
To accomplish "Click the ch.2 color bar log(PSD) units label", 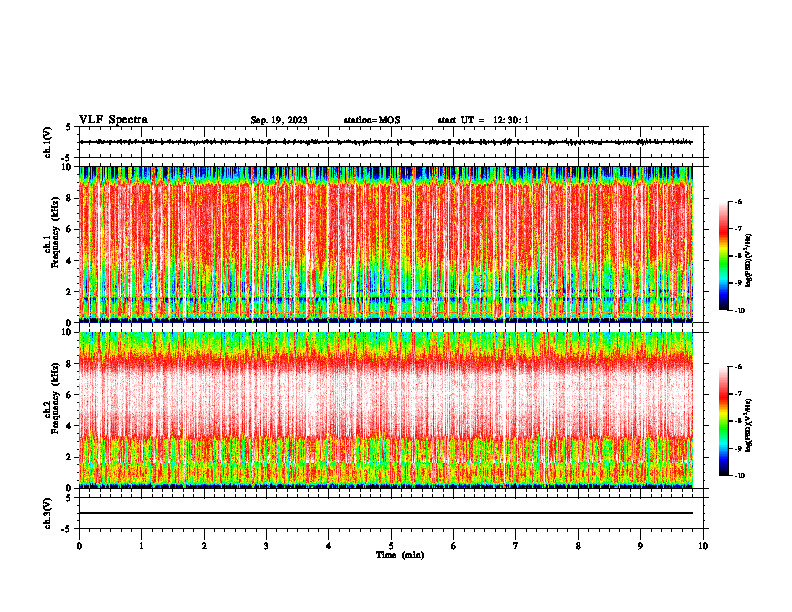I will (x=750, y=426).
